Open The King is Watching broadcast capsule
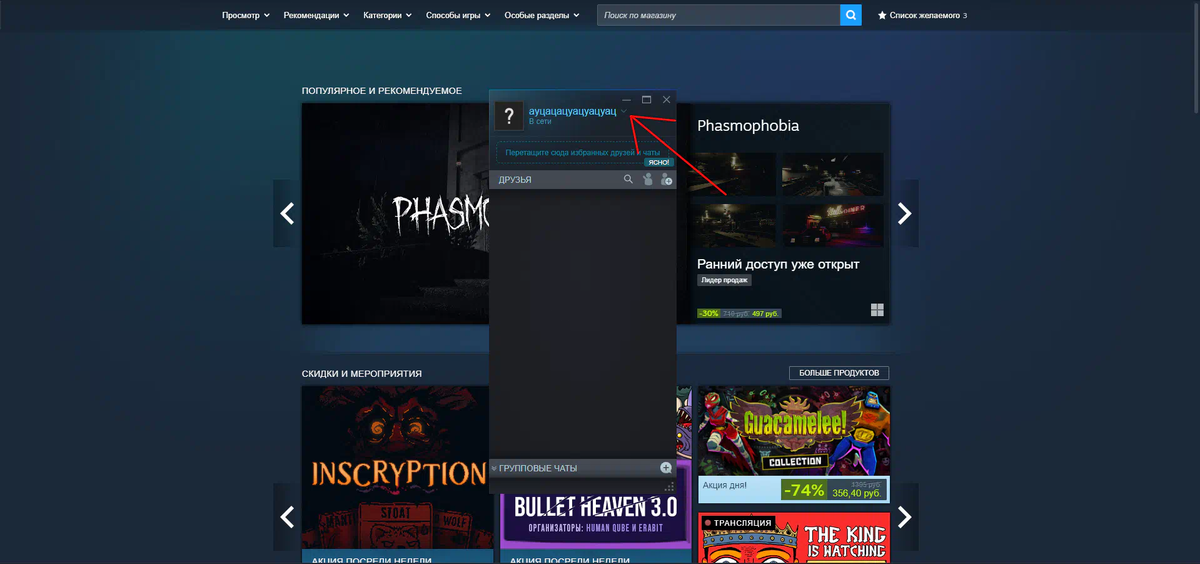1200x564 pixels. tap(794, 539)
